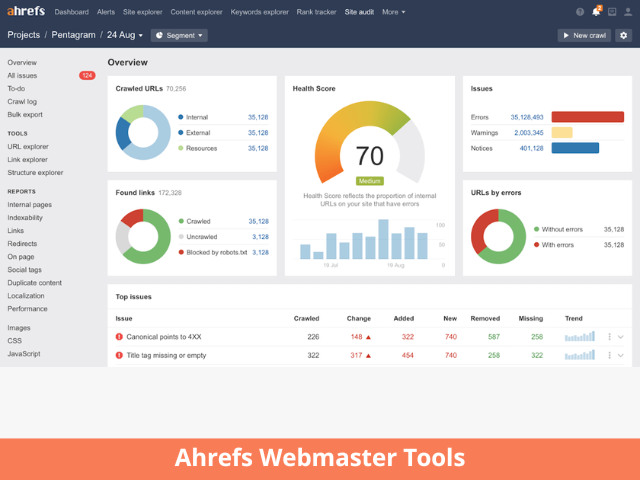Viewport: 640px width, 480px height.
Task: Open Rank tracker in top navigation
Action: (x=316, y=12)
